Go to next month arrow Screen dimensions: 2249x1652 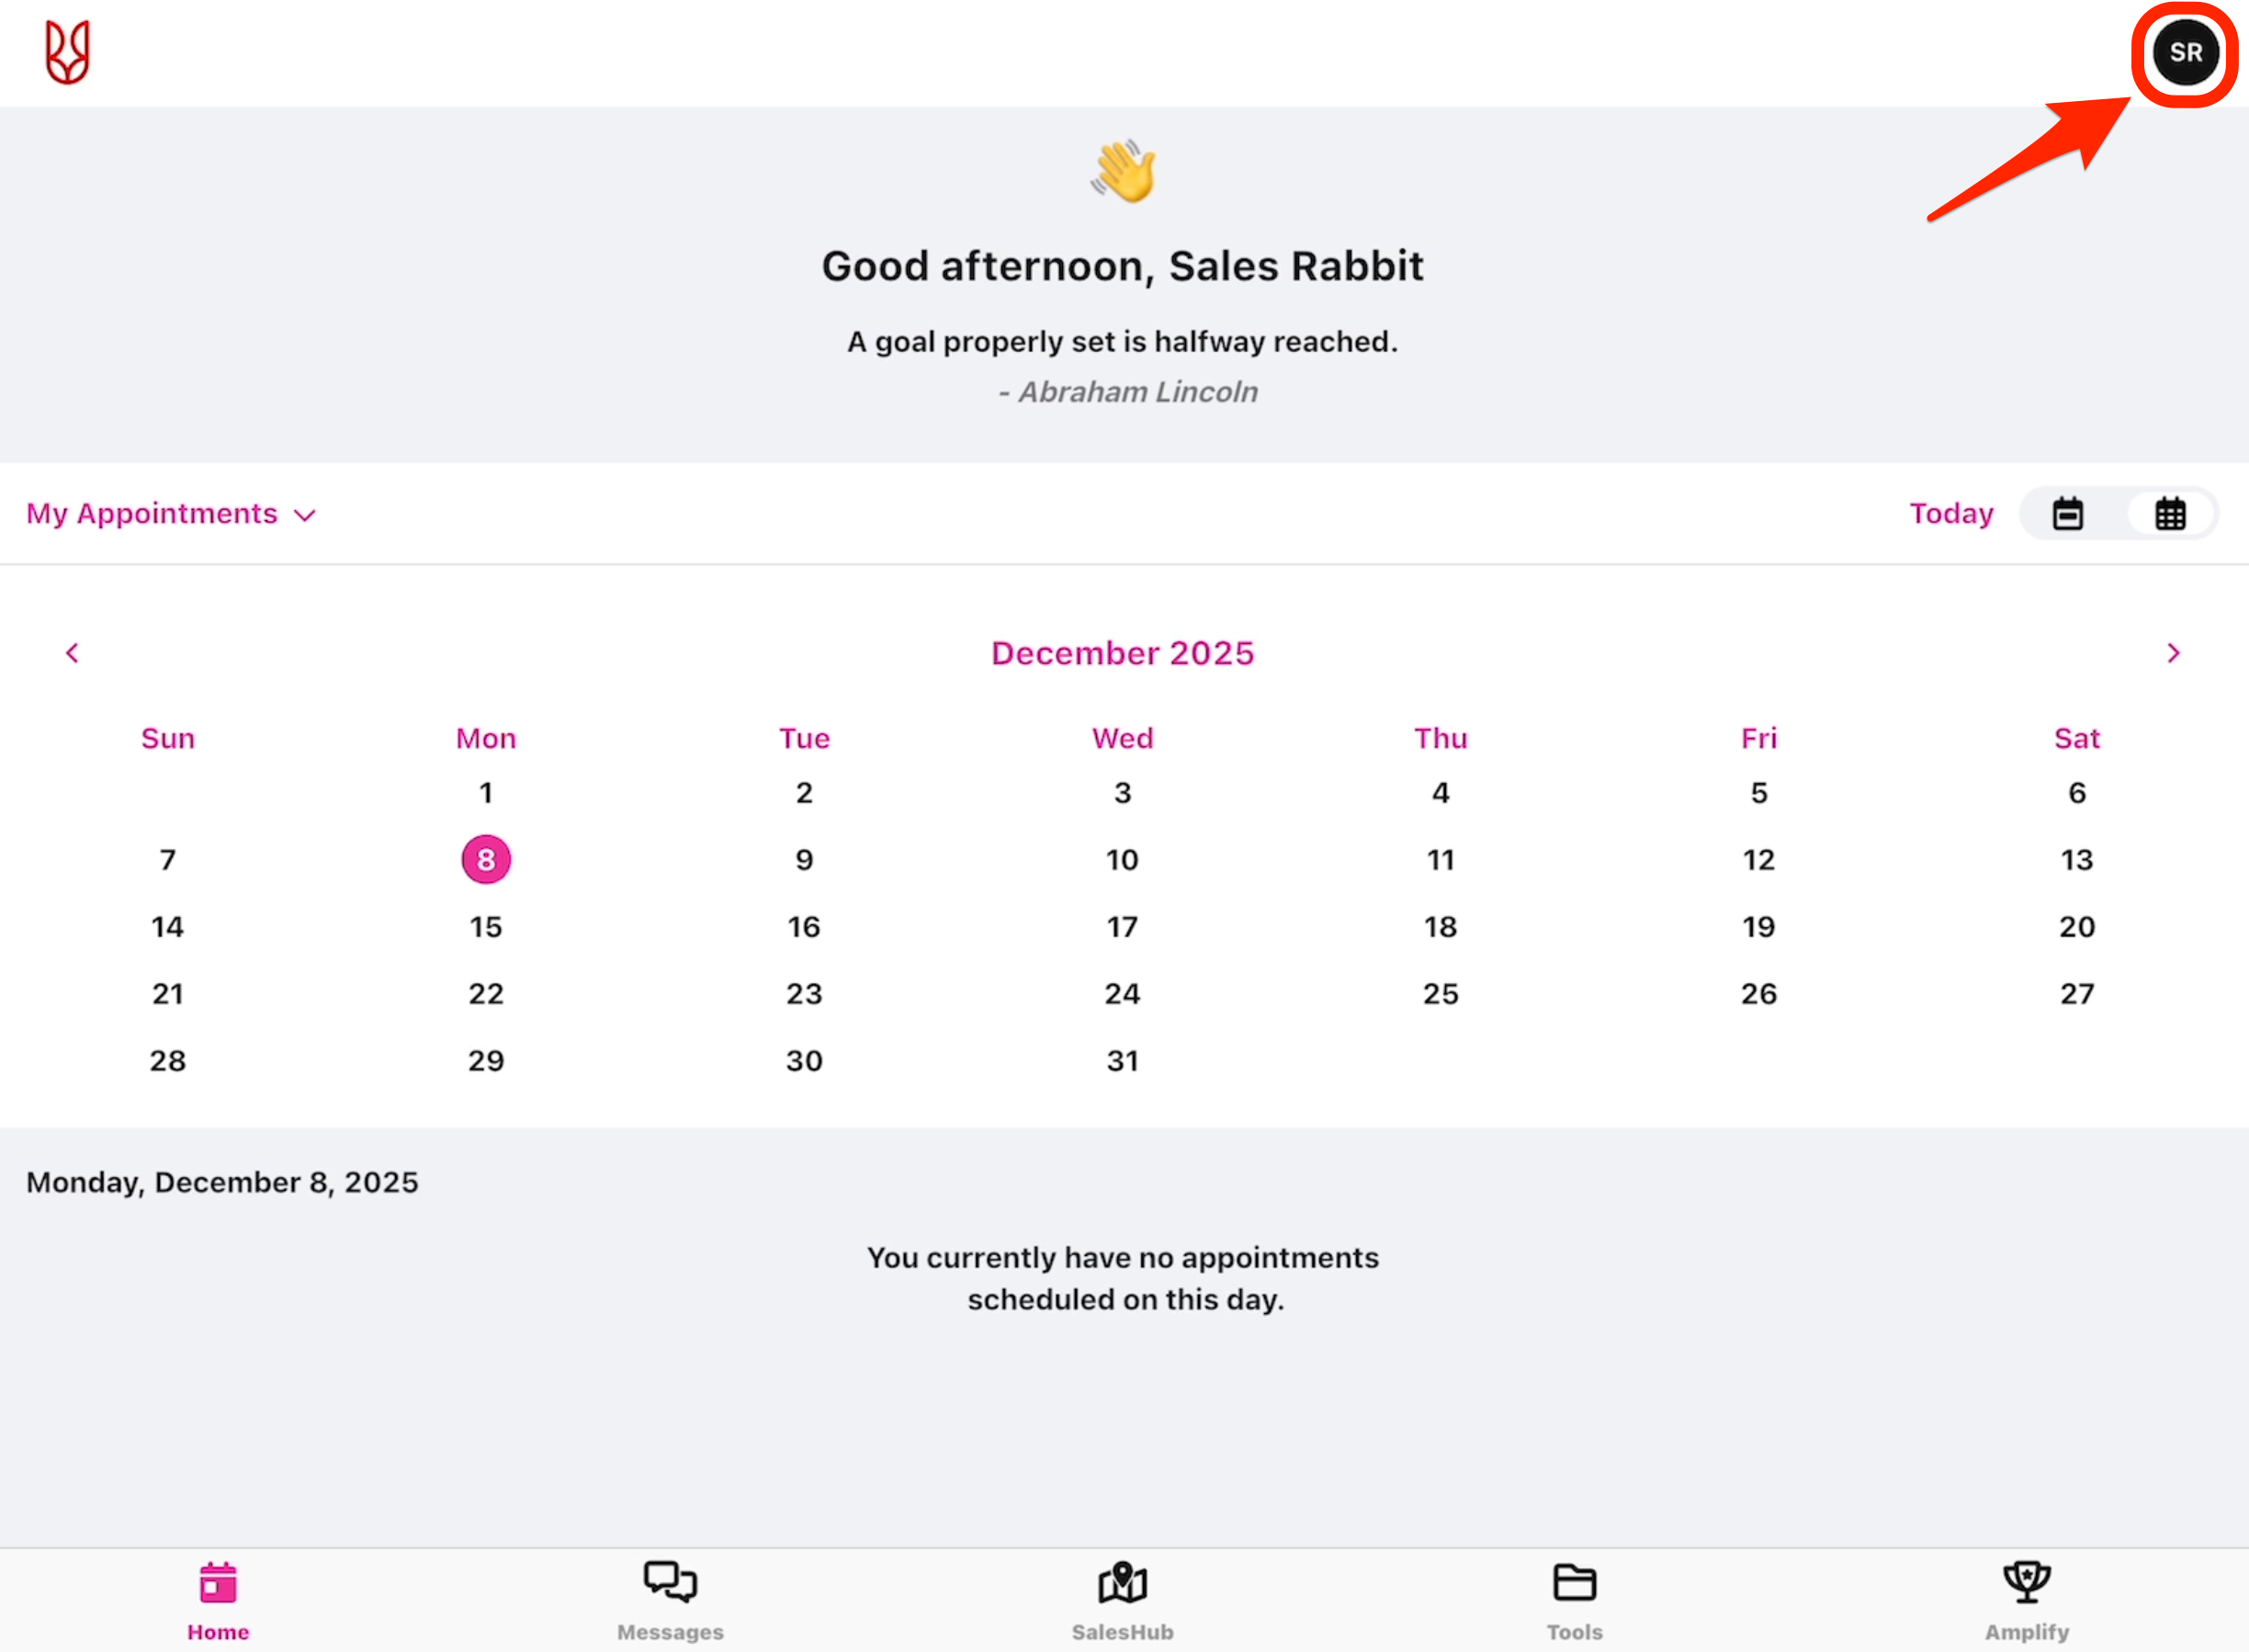tap(2173, 653)
